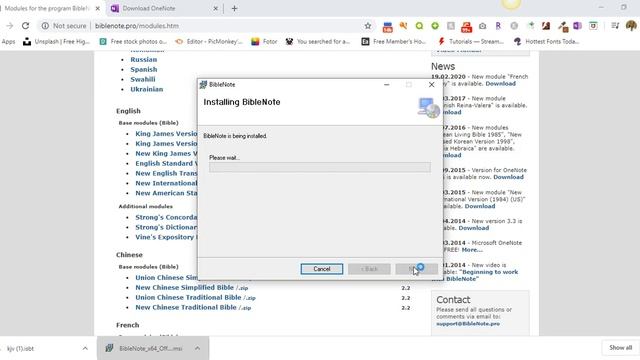Open the OneNote clipper extension icon
Screen dimensions: 640x360
coord(577,26)
